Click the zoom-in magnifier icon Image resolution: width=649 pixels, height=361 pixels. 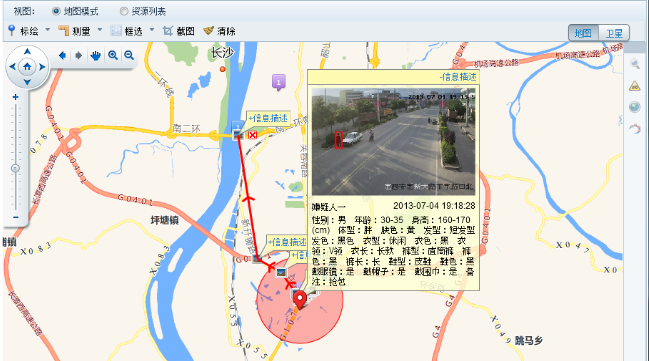(x=113, y=55)
